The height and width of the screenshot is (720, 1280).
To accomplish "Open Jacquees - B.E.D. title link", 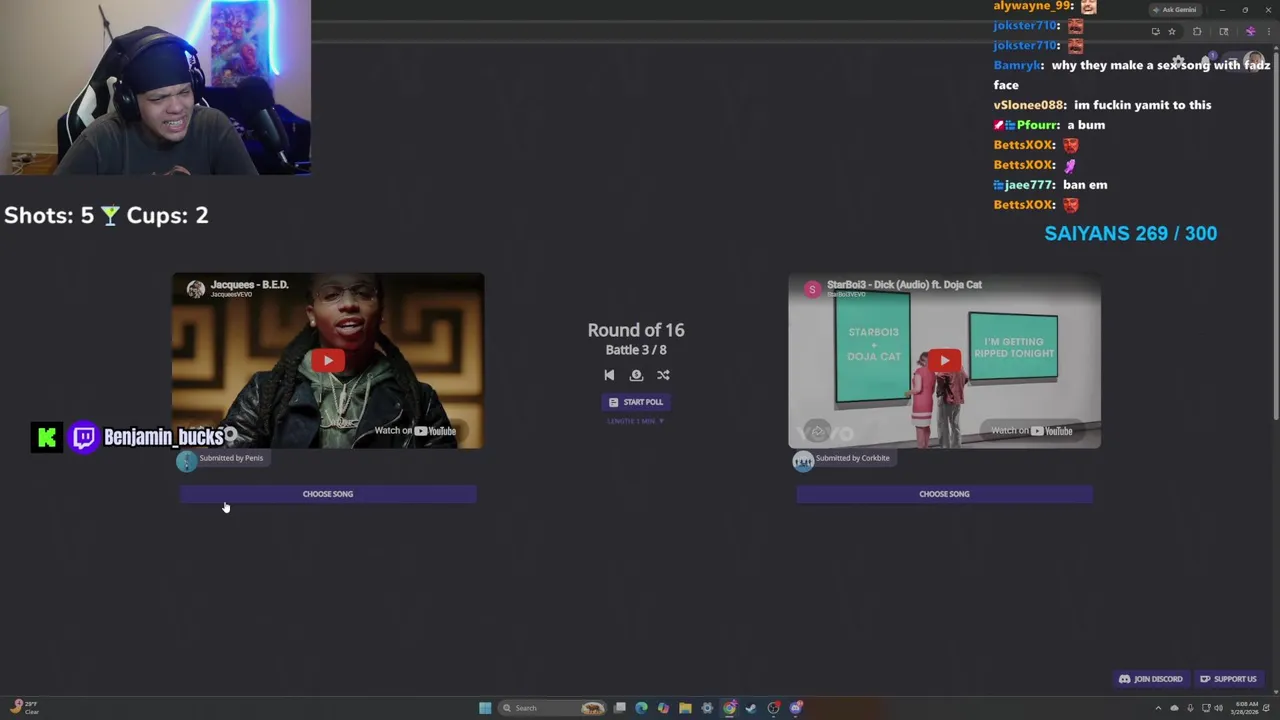I will [249, 285].
